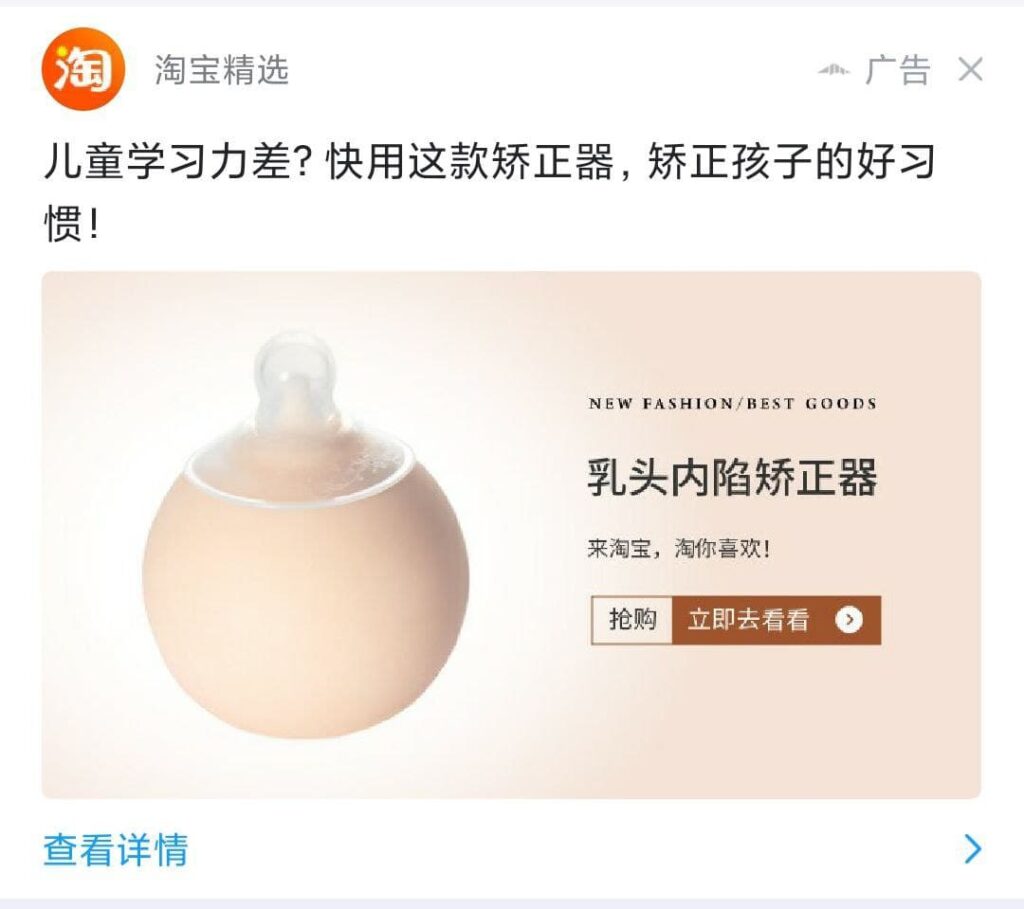Click the 惯! second line of the headline
This screenshot has width=1024, height=909.
coord(71,223)
